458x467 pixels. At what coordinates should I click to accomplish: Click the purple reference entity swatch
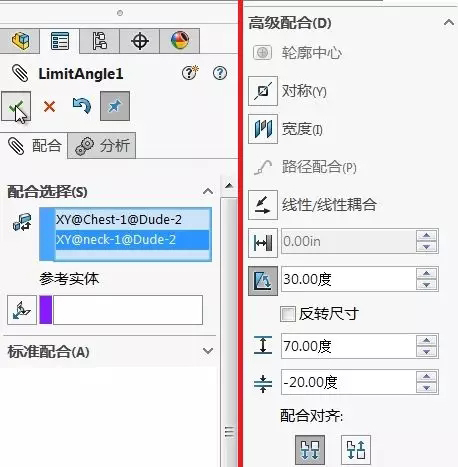click(46, 310)
